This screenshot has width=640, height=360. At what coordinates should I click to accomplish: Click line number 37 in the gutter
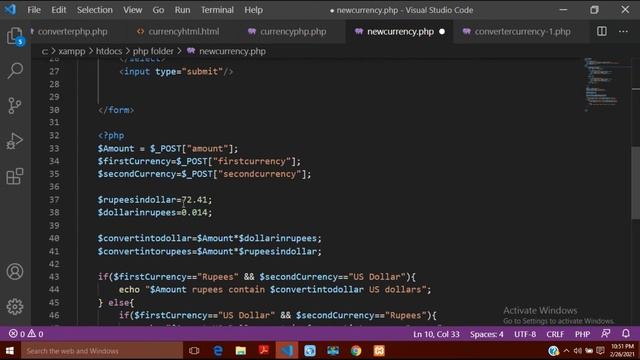tap(54, 200)
